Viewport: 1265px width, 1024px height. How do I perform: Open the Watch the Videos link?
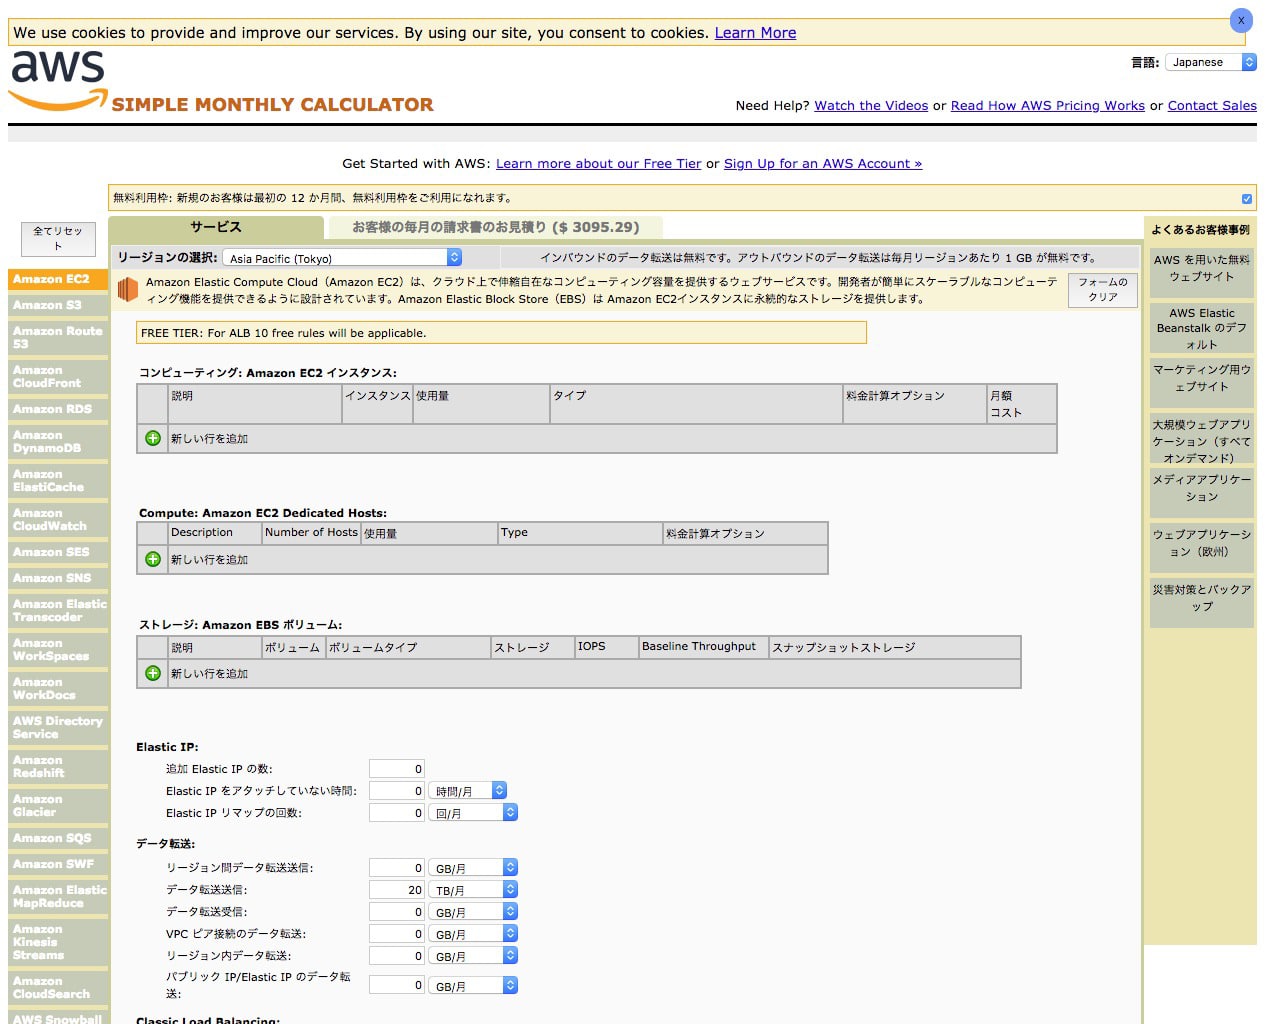click(871, 105)
